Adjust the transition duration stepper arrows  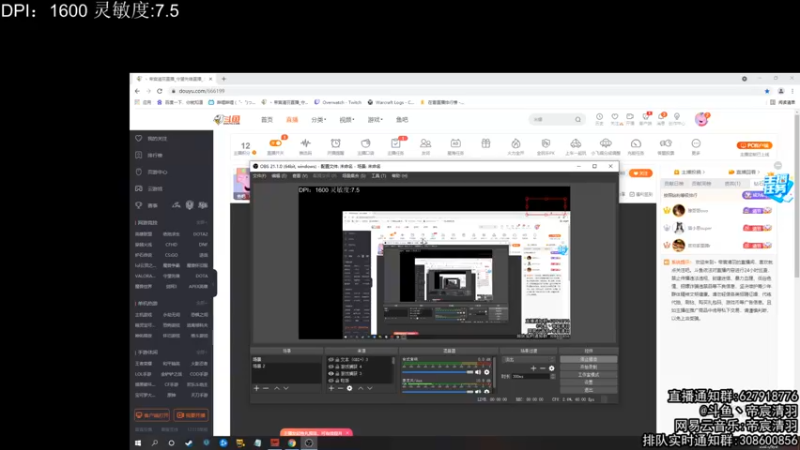tap(553, 376)
